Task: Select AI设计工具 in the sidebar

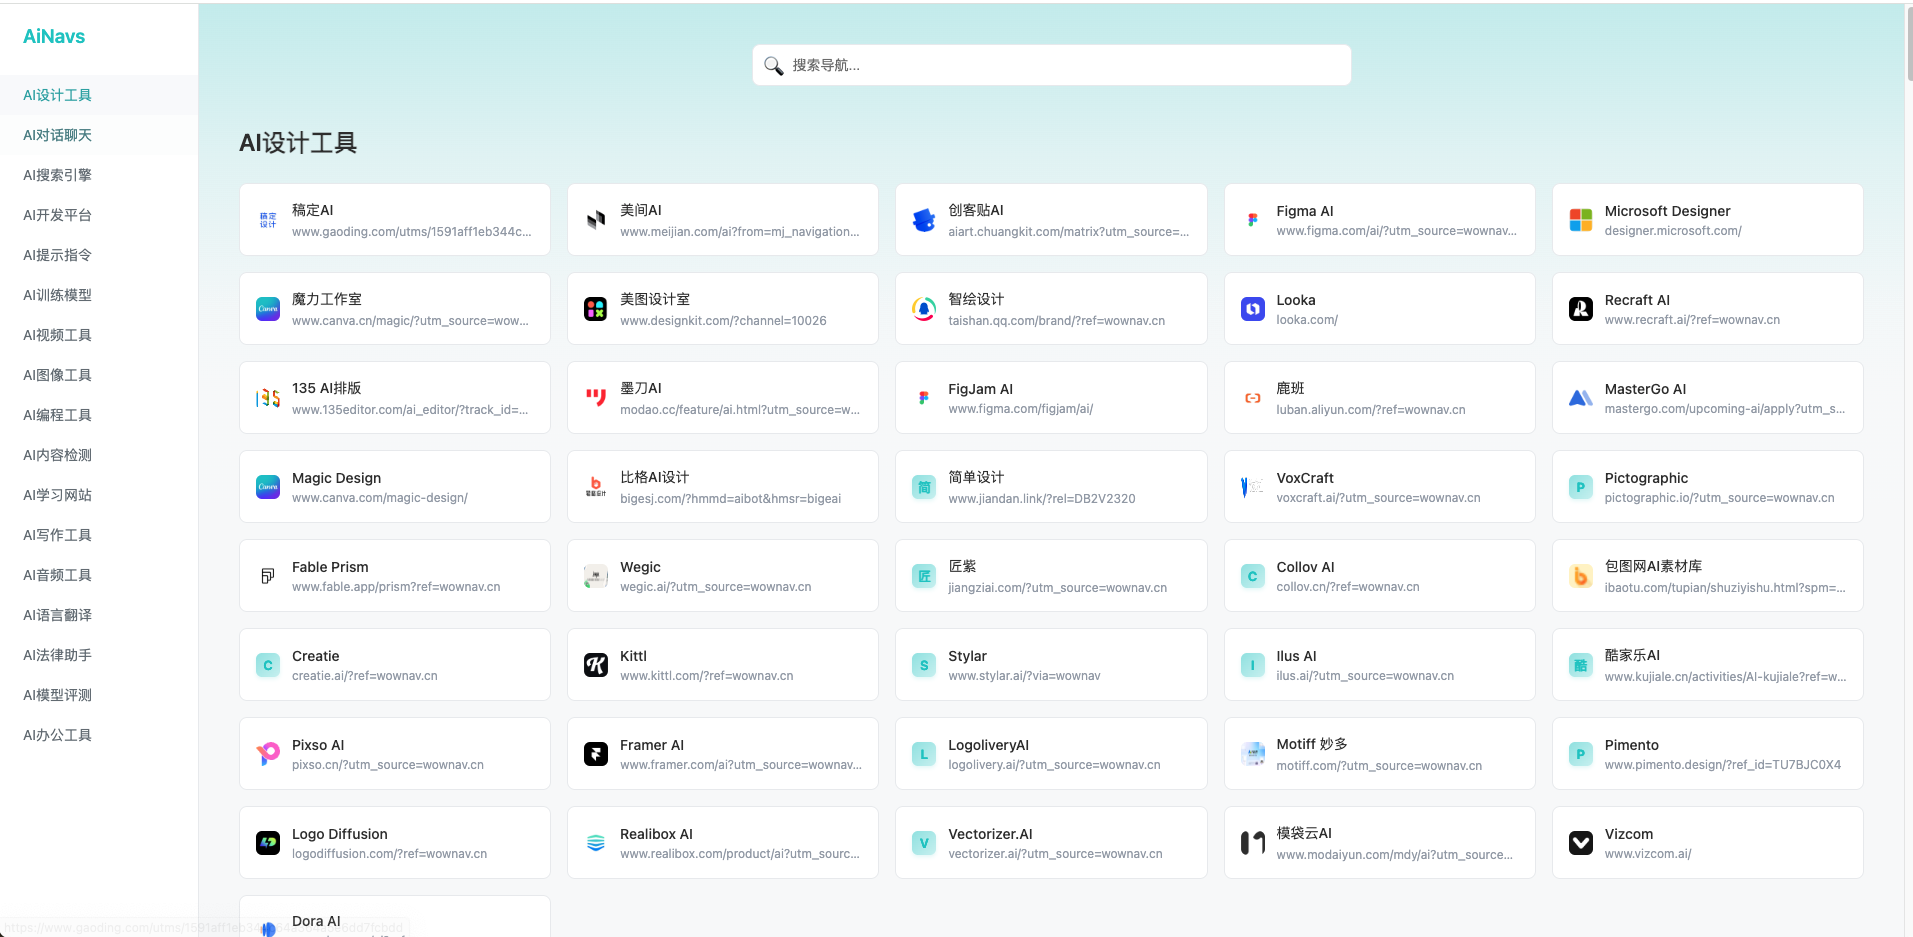Action: (99, 95)
